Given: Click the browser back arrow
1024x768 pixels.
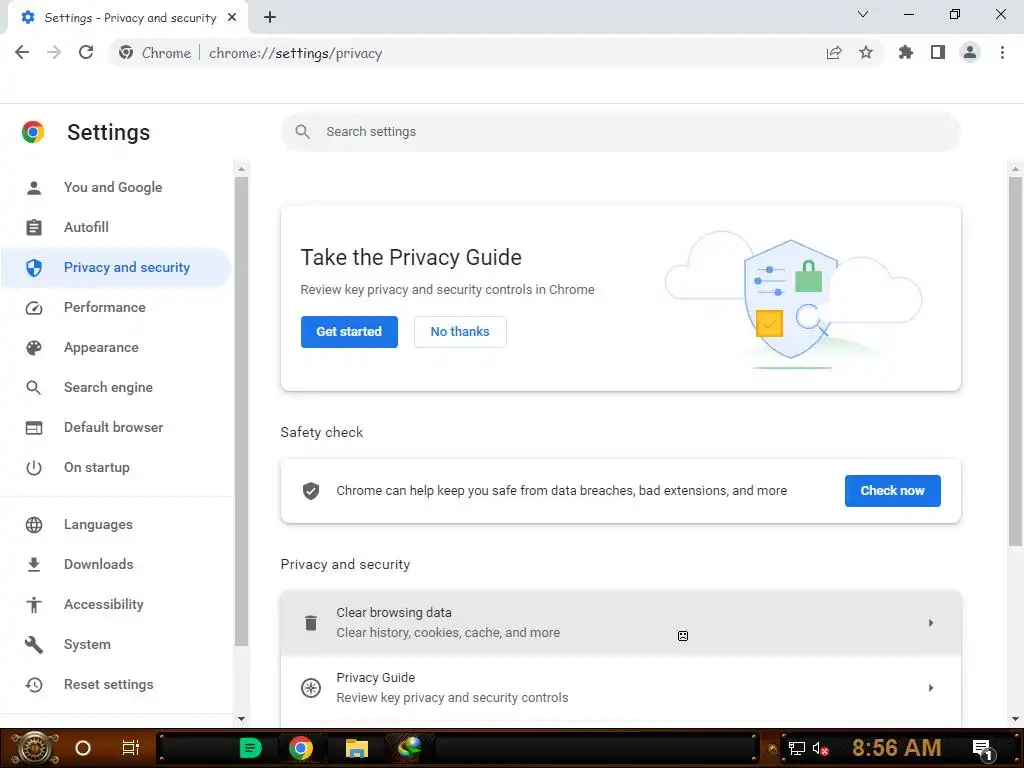Looking at the screenshot, I should click(x=22, y=53).
